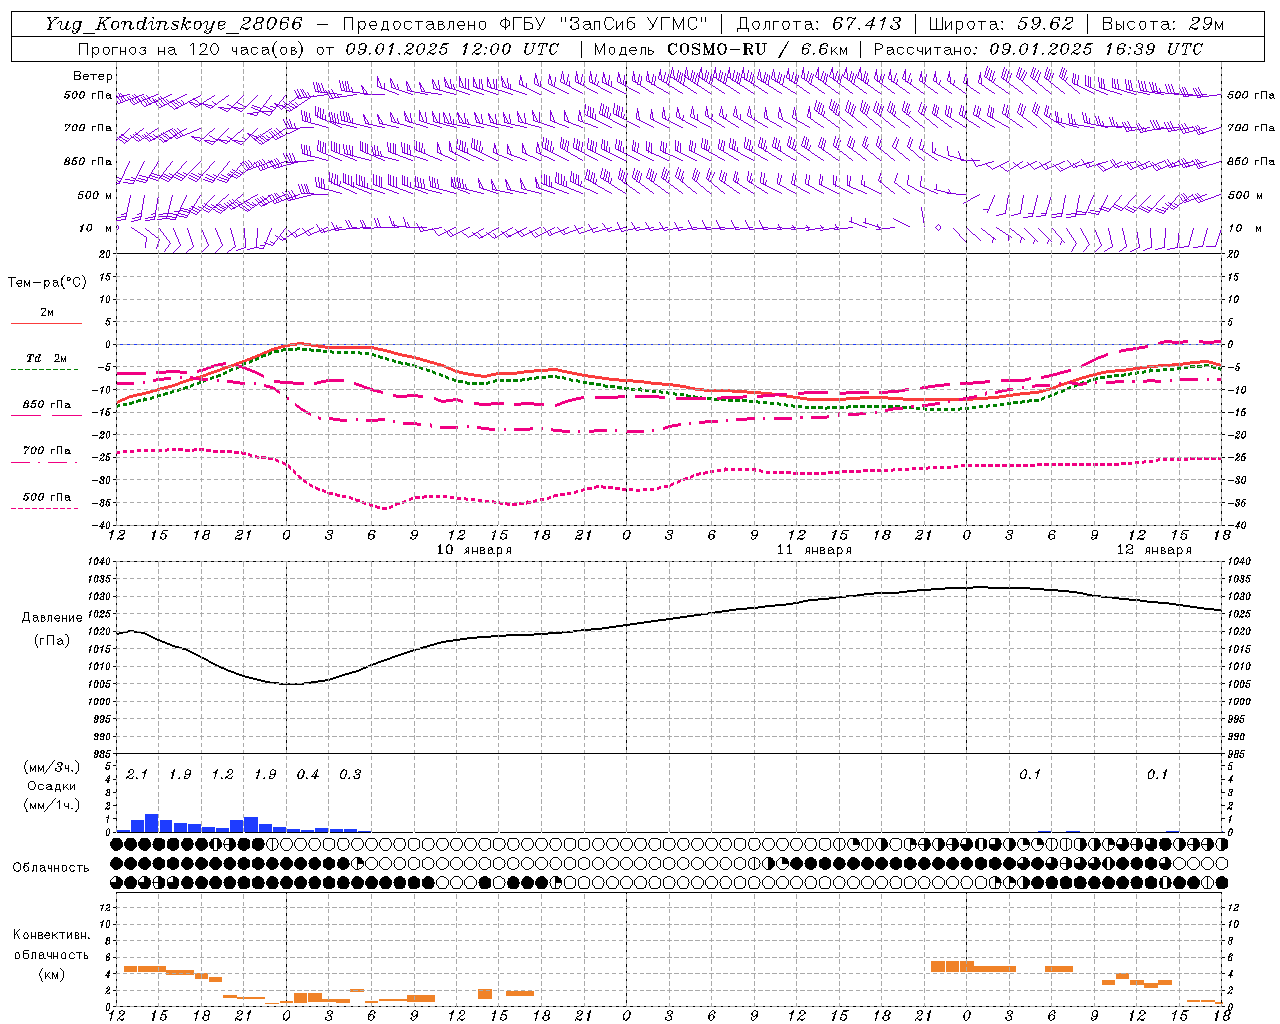
Task: Click the '0.3' three-hour precipitation value
Action: click(x=350, y=775)
